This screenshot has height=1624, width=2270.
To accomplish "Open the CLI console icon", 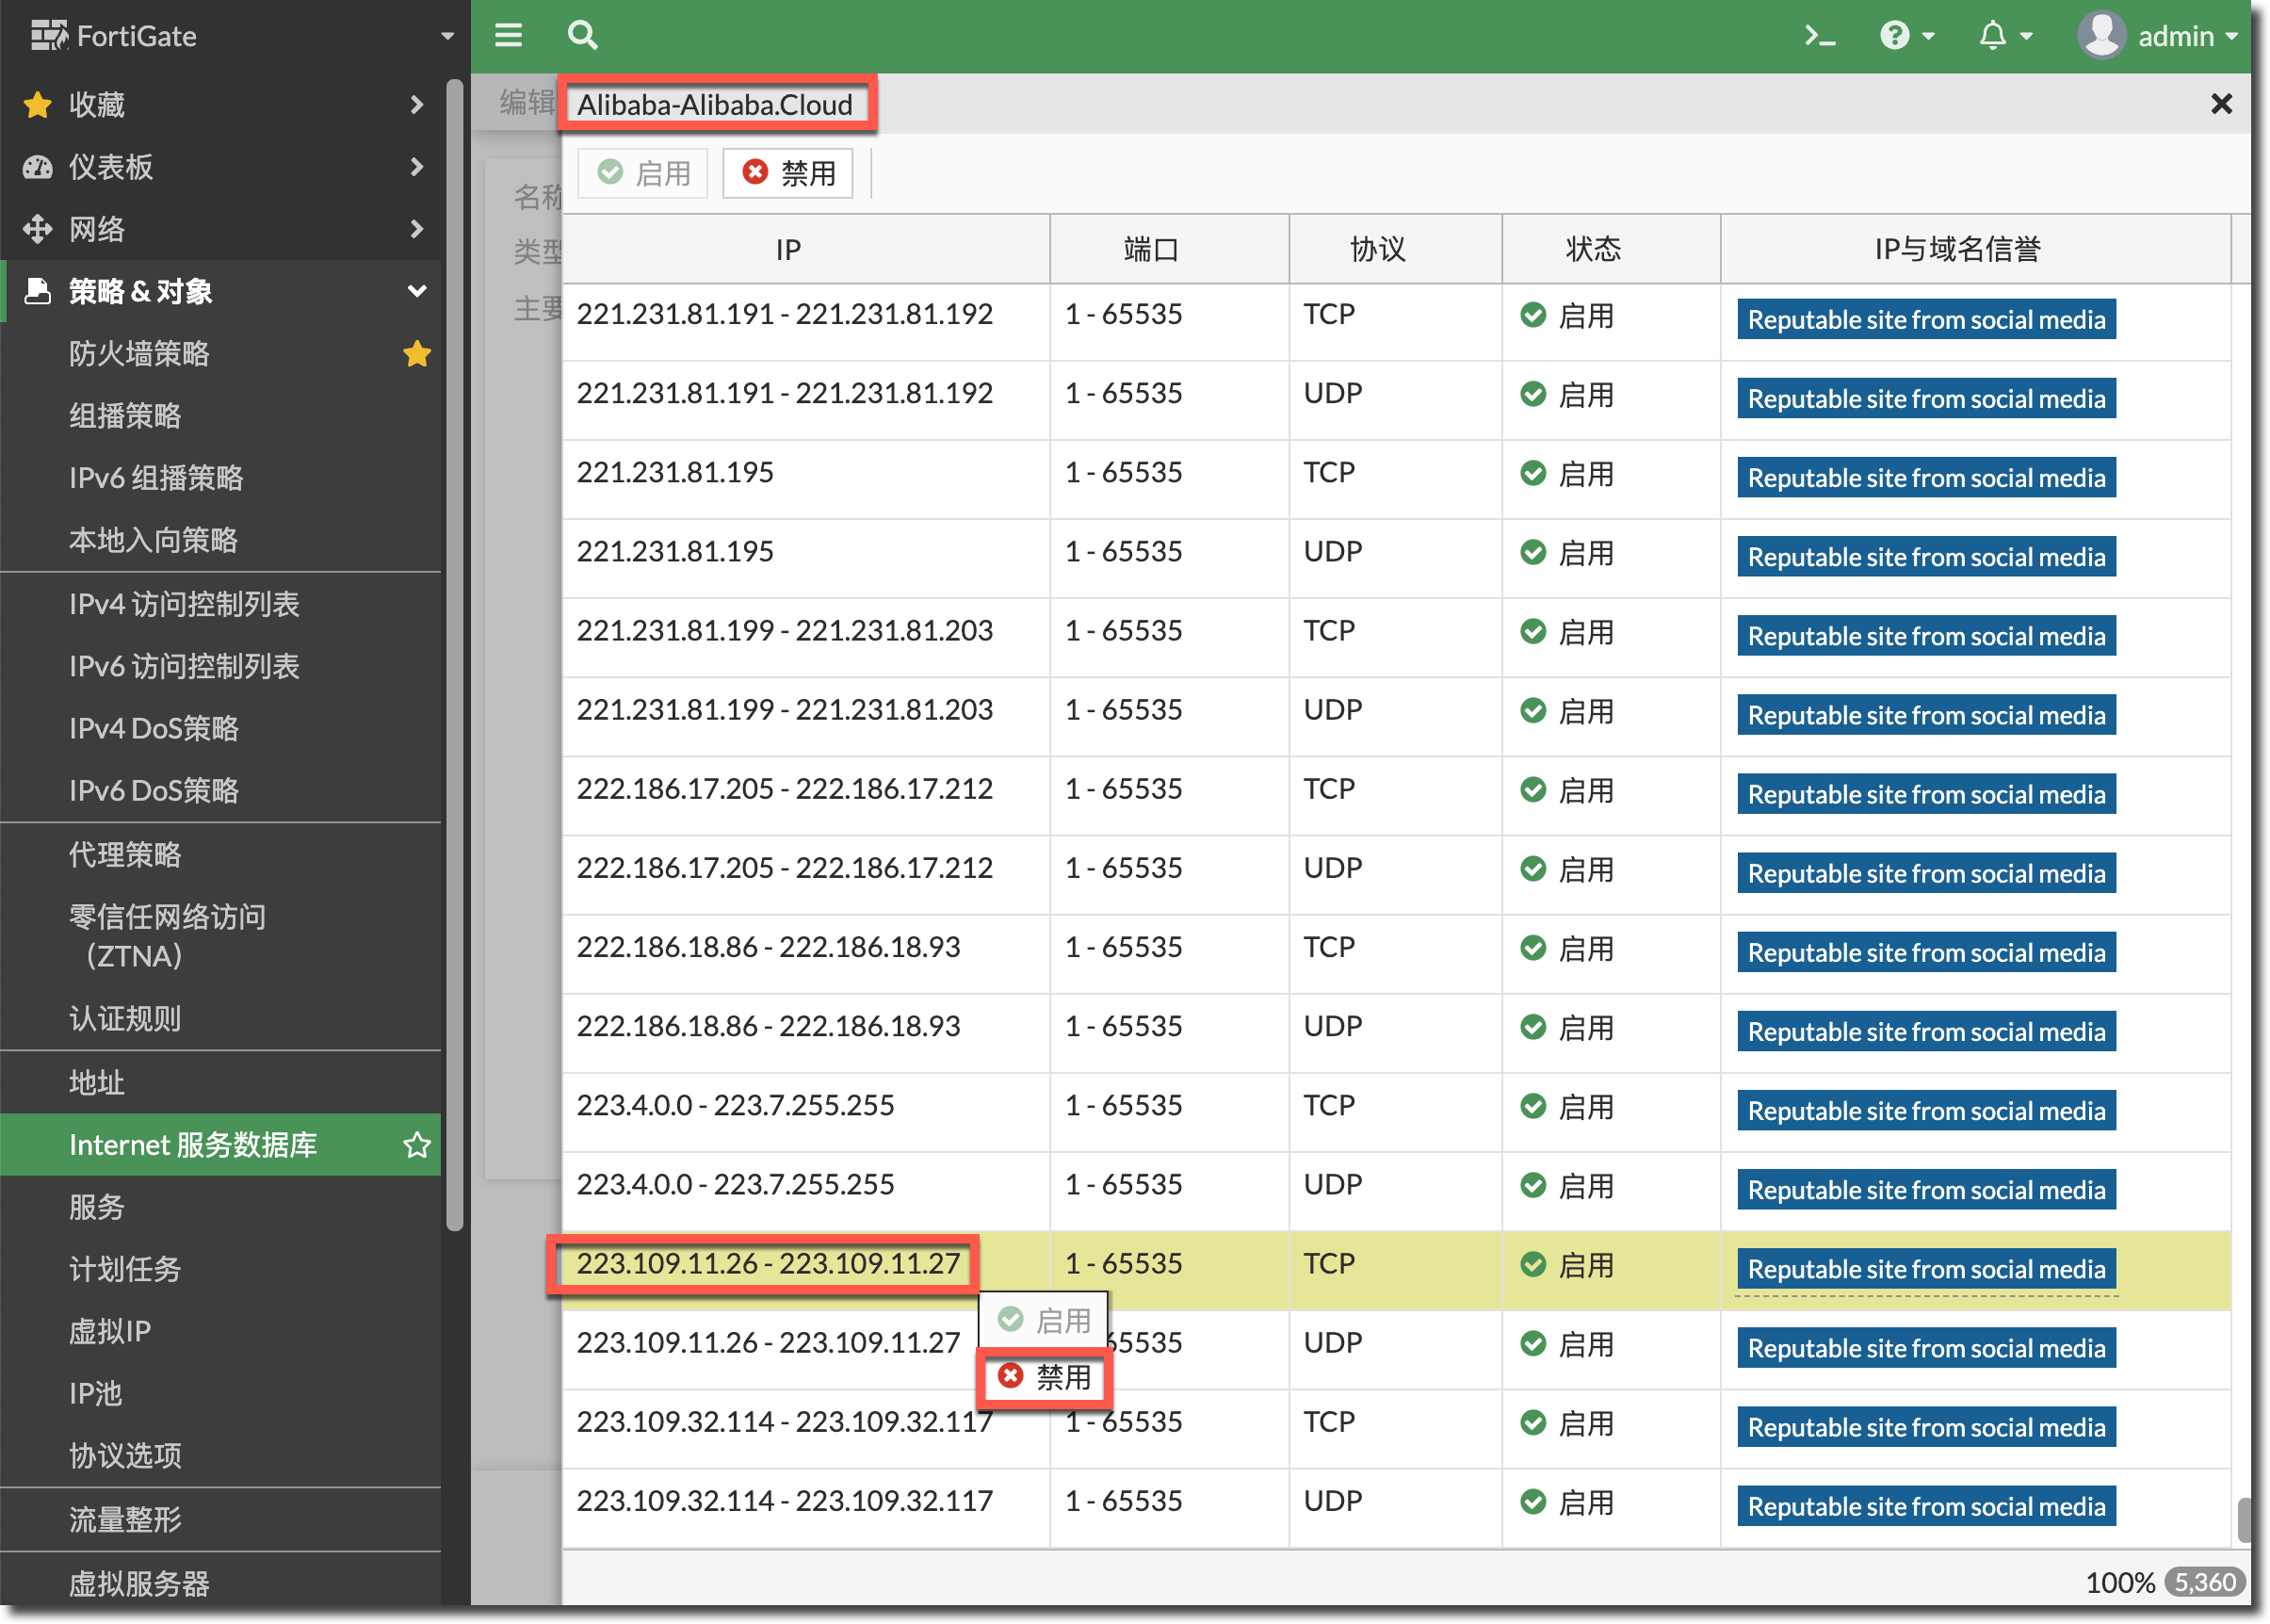I will coord(1819,37).
